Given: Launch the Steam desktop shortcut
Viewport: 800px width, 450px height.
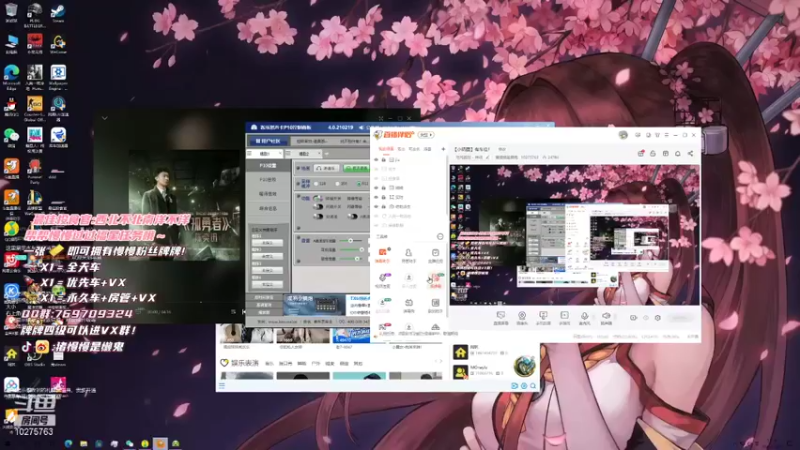Looking at the screenshot, I should 58,11.
